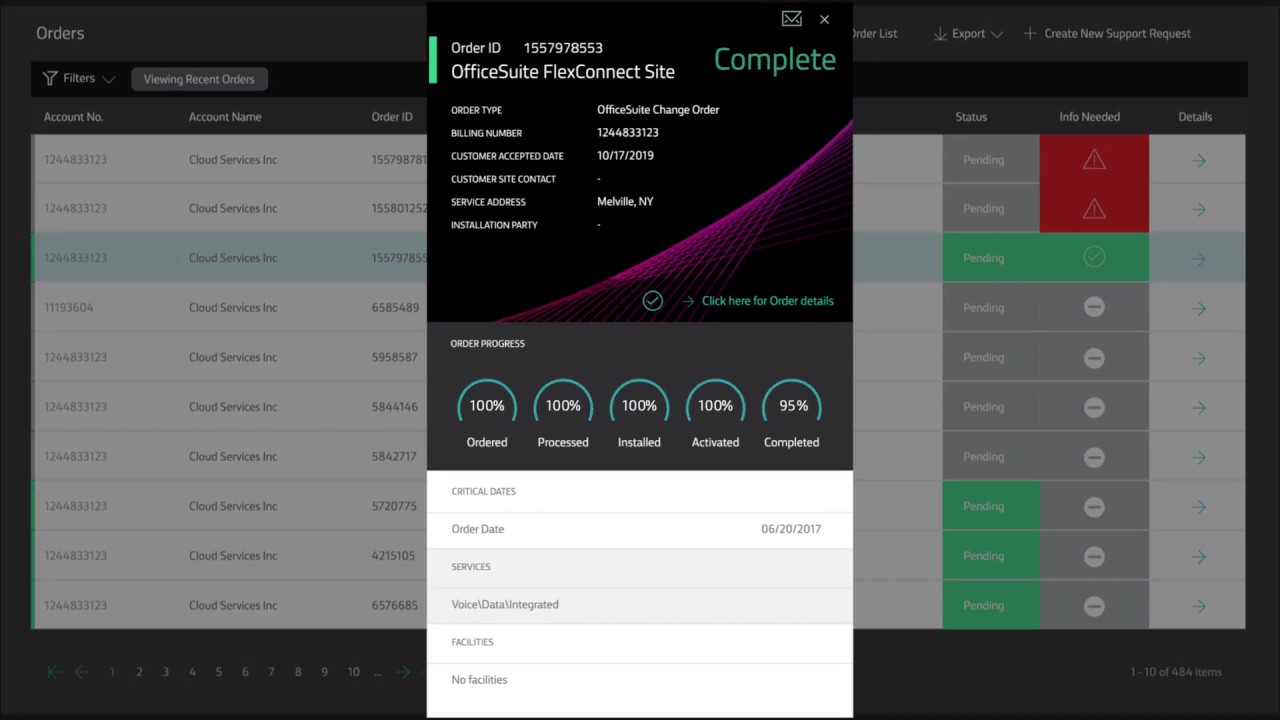Screen dimensions: 1280x720
Task: Go to next page arrow in pagination
Action: click(403, 672)
